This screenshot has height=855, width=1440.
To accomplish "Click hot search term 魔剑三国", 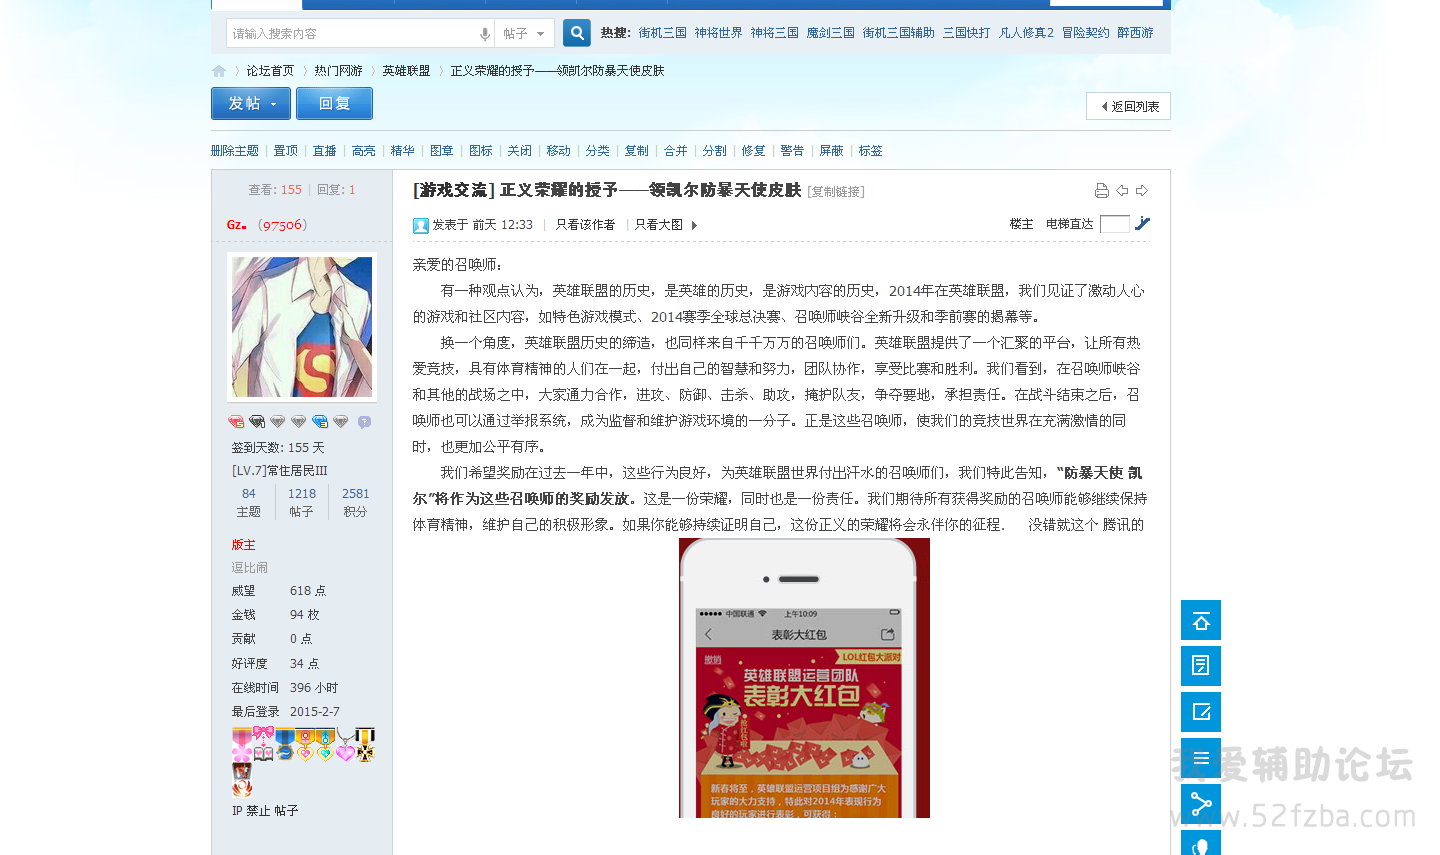I will [831, 33].
